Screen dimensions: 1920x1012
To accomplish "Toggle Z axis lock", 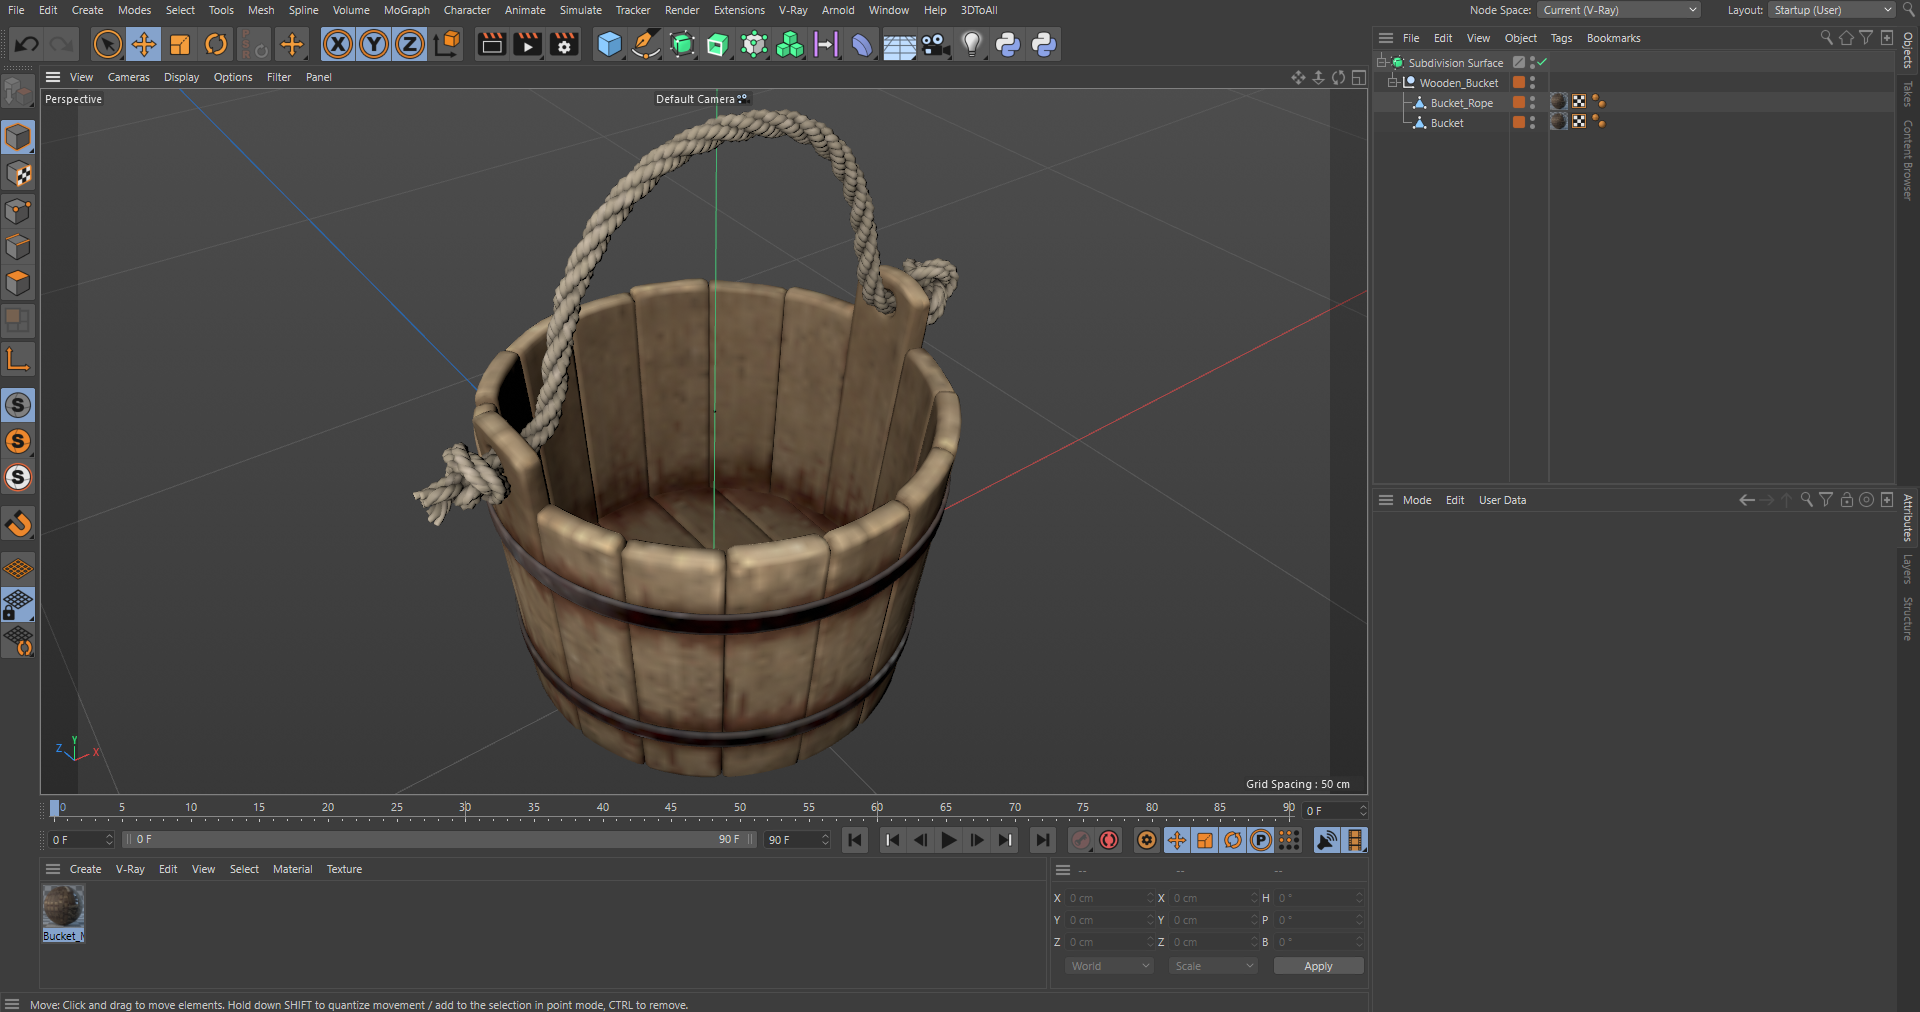I will click(x=410, y=44).
